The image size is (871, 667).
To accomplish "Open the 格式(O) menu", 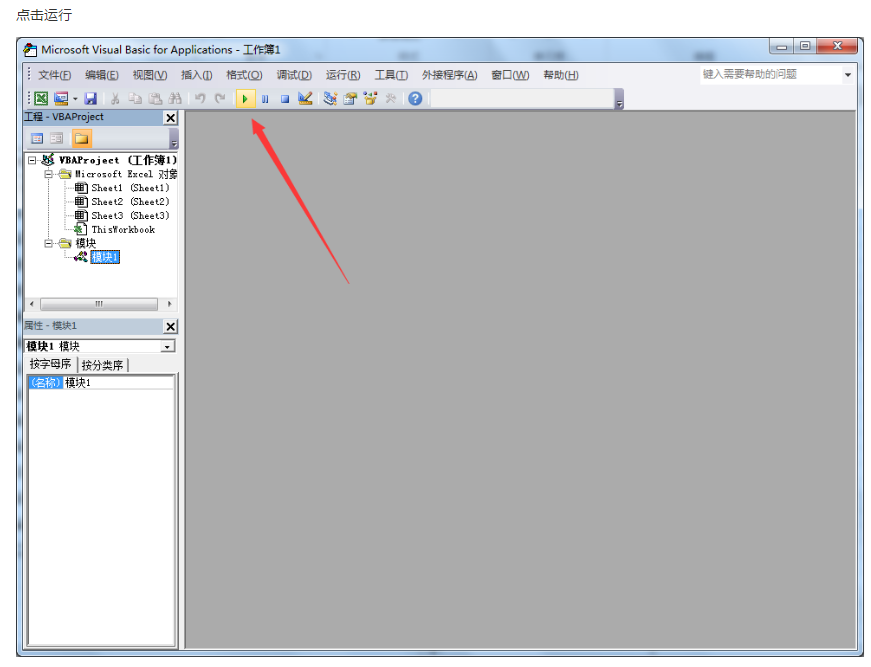I will [244, 75].
